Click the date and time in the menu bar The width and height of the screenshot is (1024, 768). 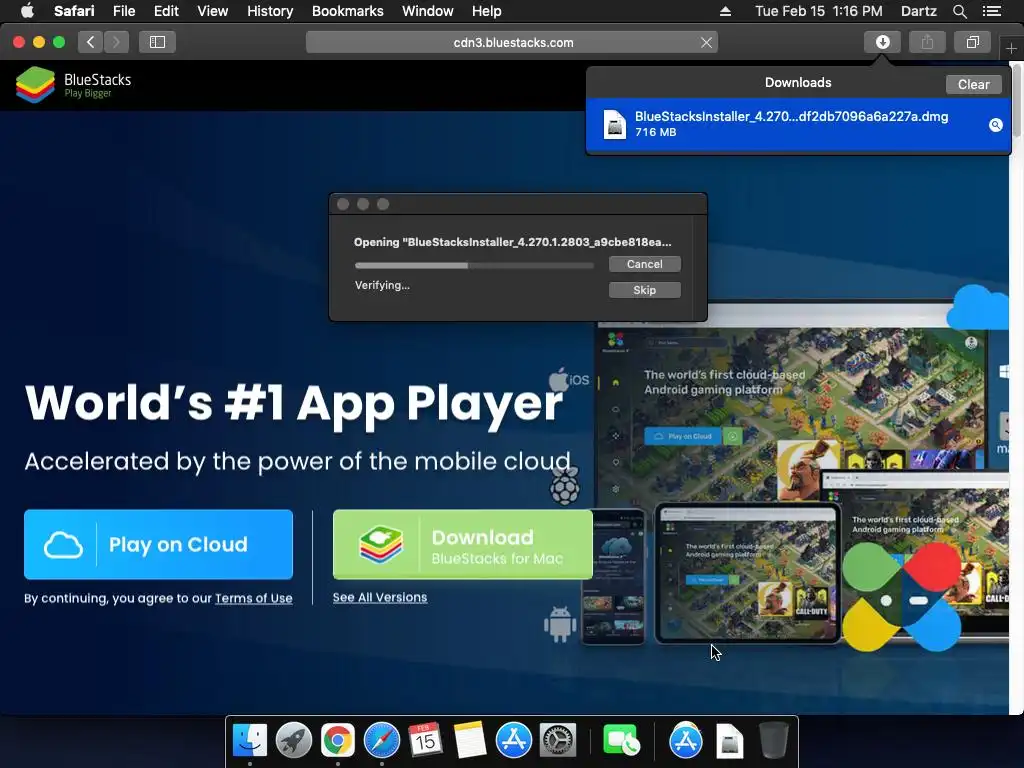click(x=818, y=11)
